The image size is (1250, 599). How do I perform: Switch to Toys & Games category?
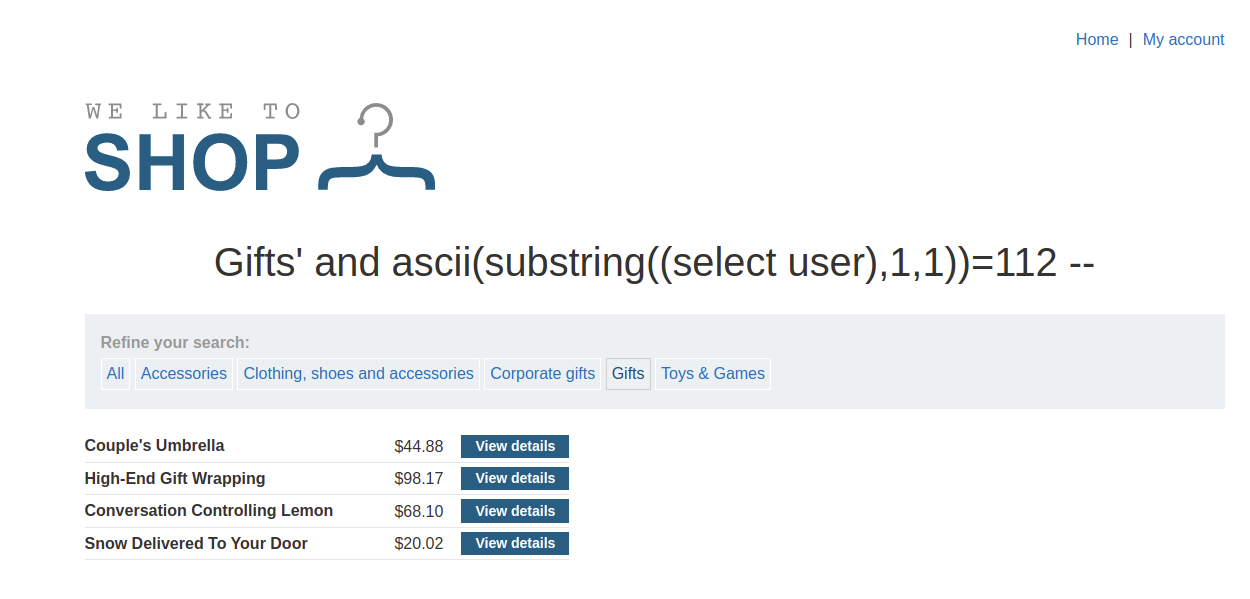tap(713, 374)
